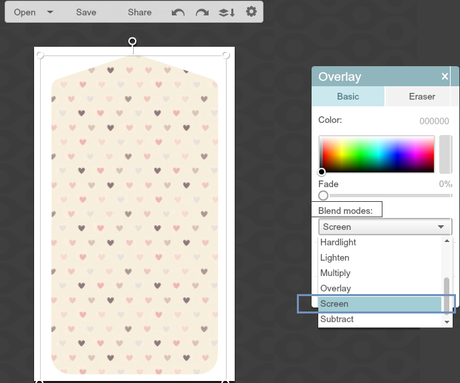The image size is (460, 383).
Task: Select Multiply blend mode
Action: (380, 273)
